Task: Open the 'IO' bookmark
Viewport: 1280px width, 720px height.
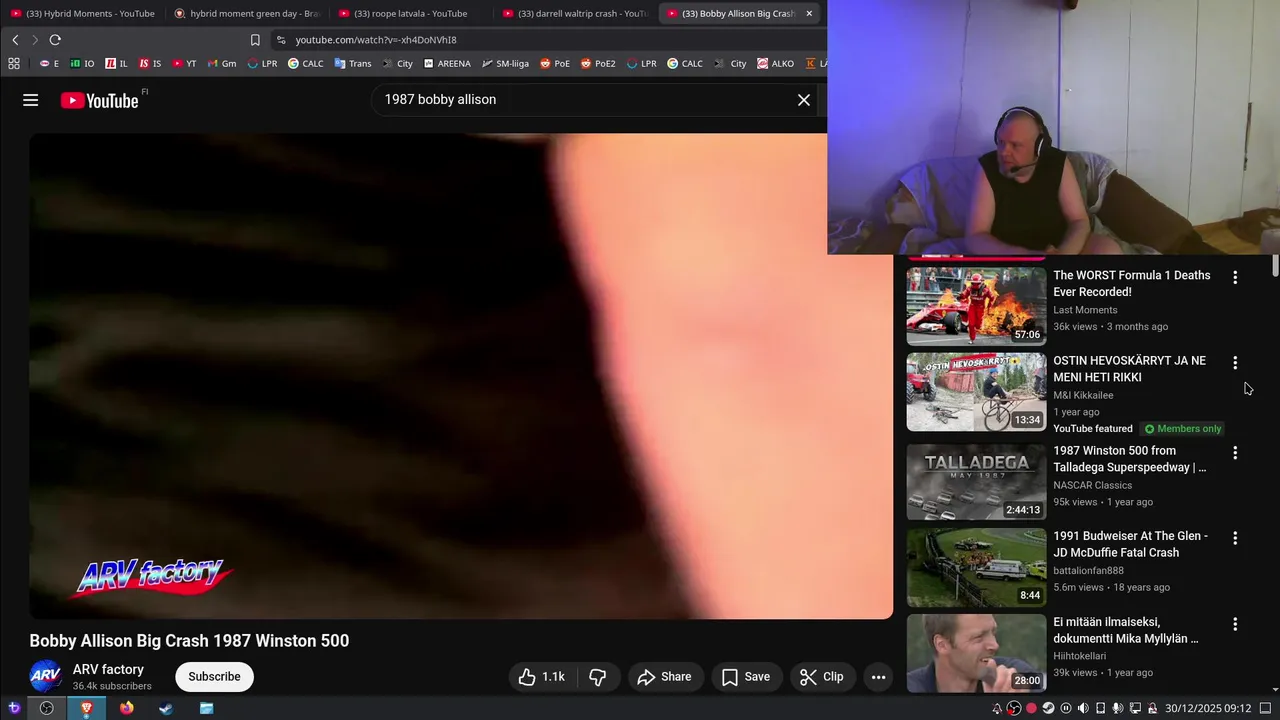Action: (x=82, y=63)
